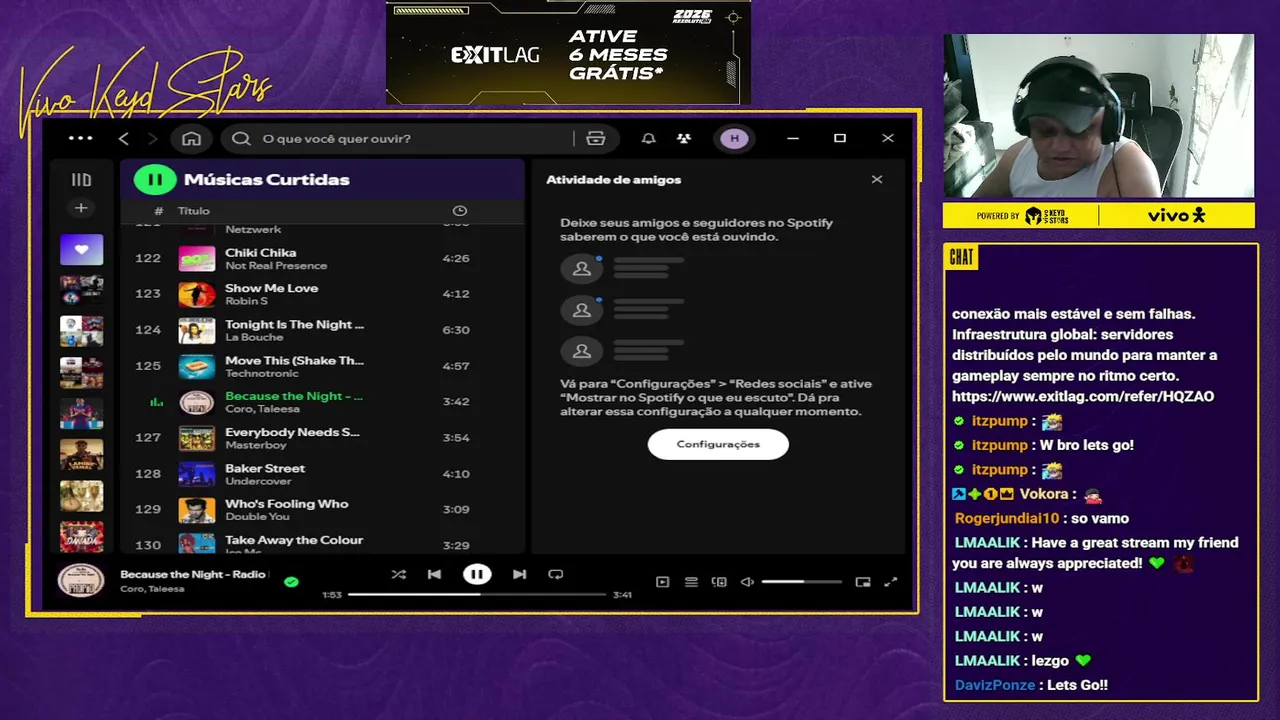Screen dimensions: 1280x720
Task: Open the Browse icon in the search bar
Action: point(596,138)
